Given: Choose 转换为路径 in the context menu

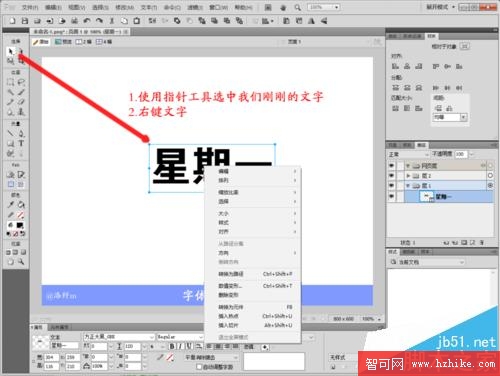Looking at the screenshot, I should [231, 274].
